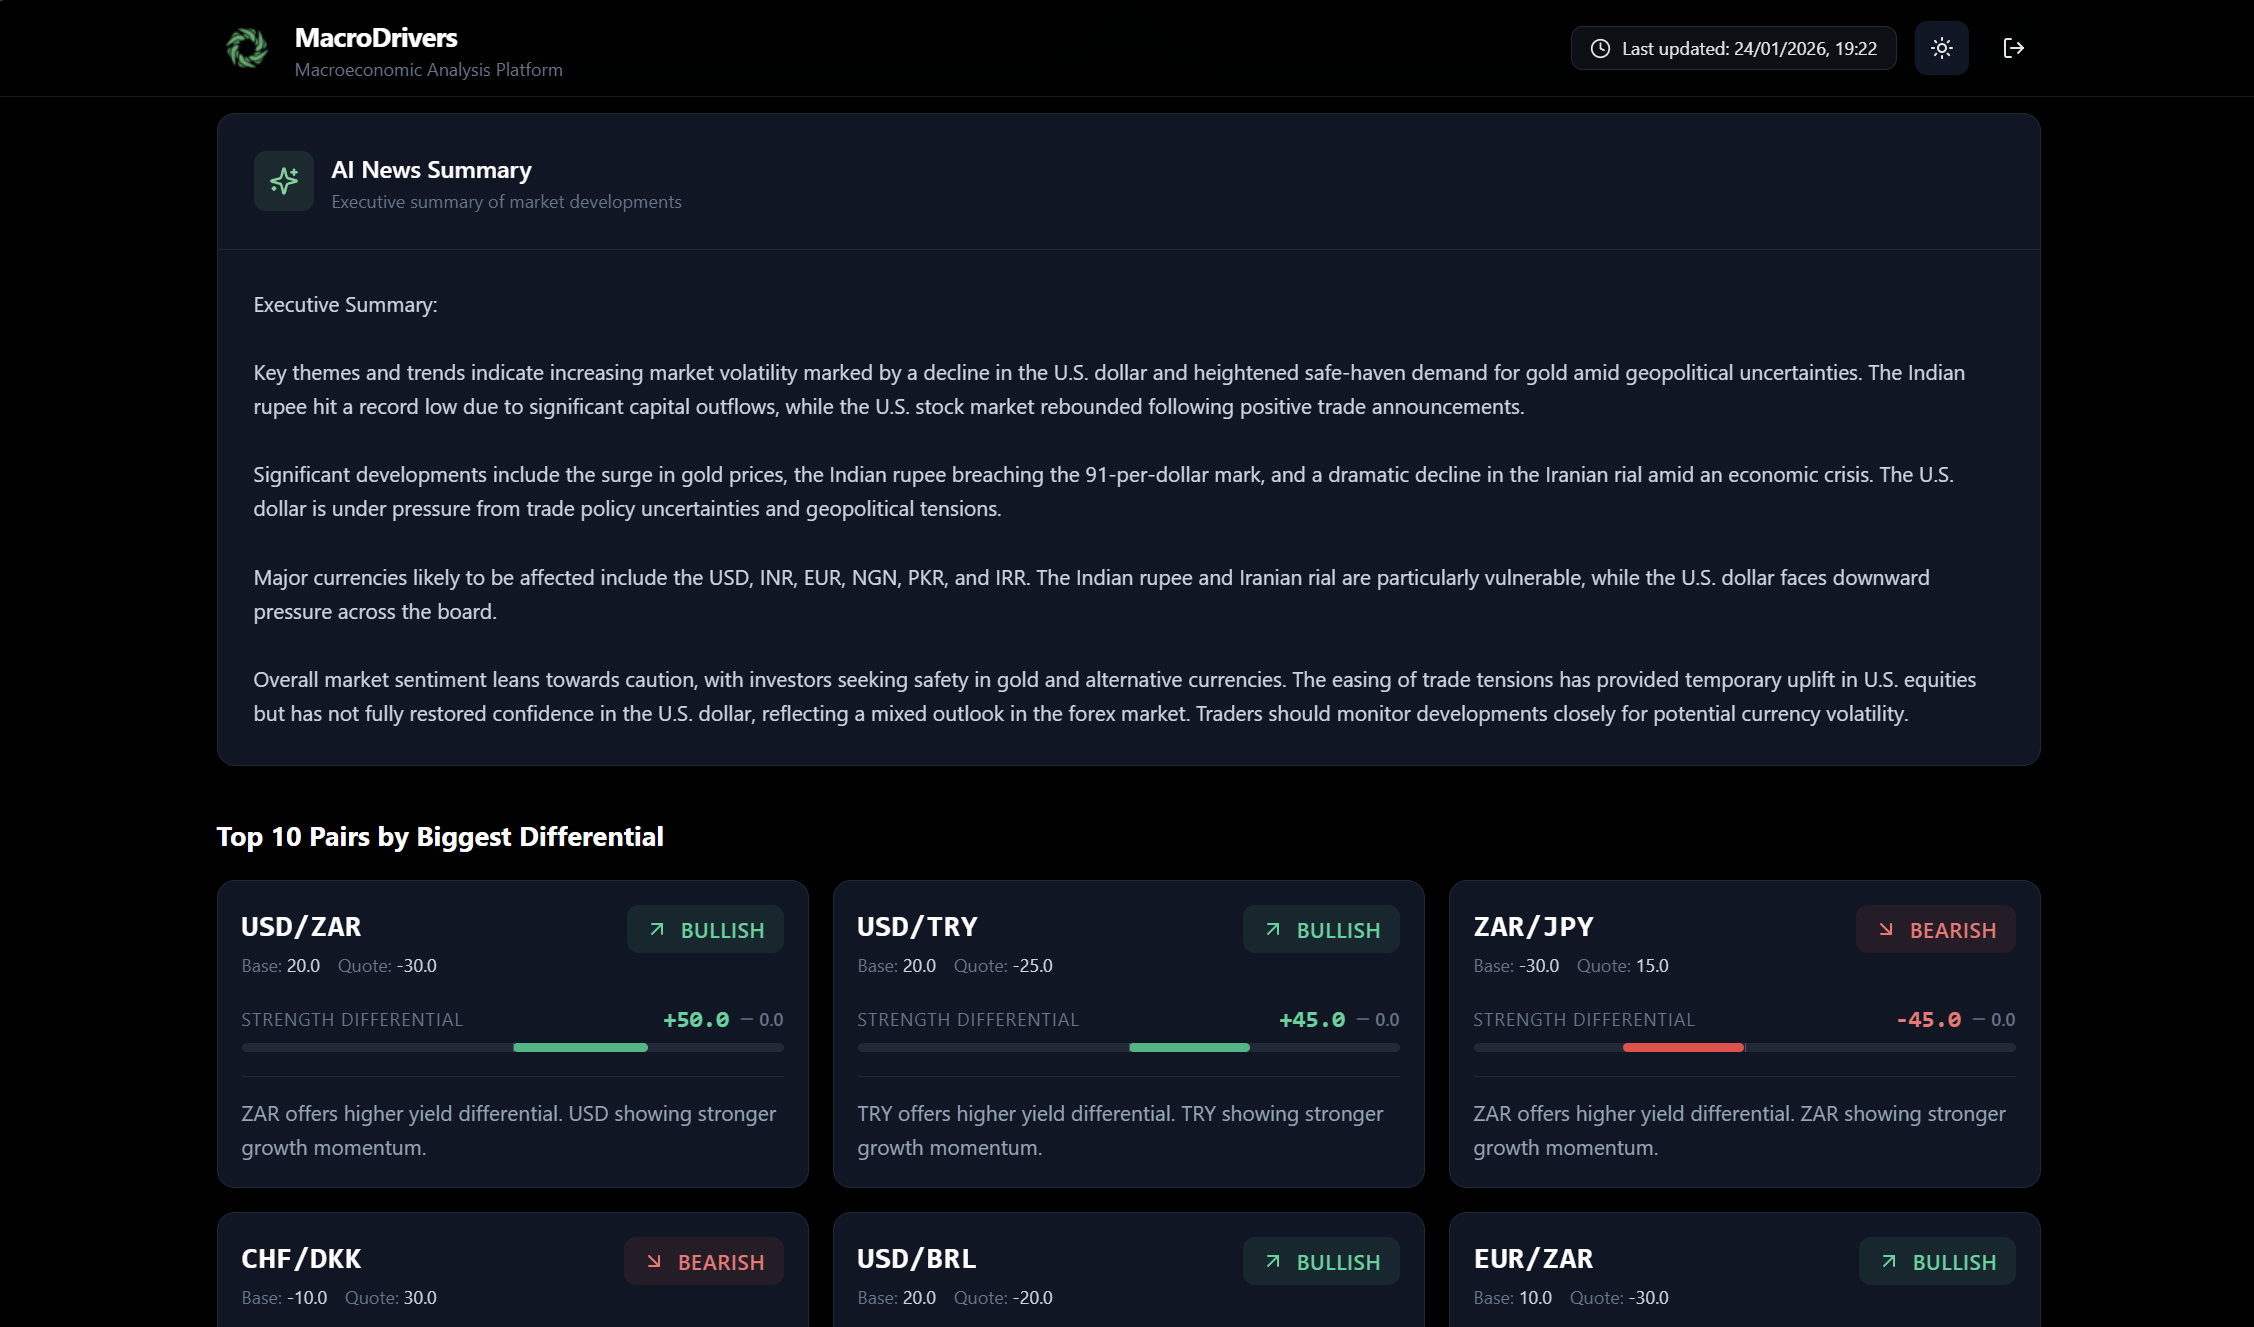
Task: Click the USD/ZAR green strength differential bar
Action: (580, 1047)
